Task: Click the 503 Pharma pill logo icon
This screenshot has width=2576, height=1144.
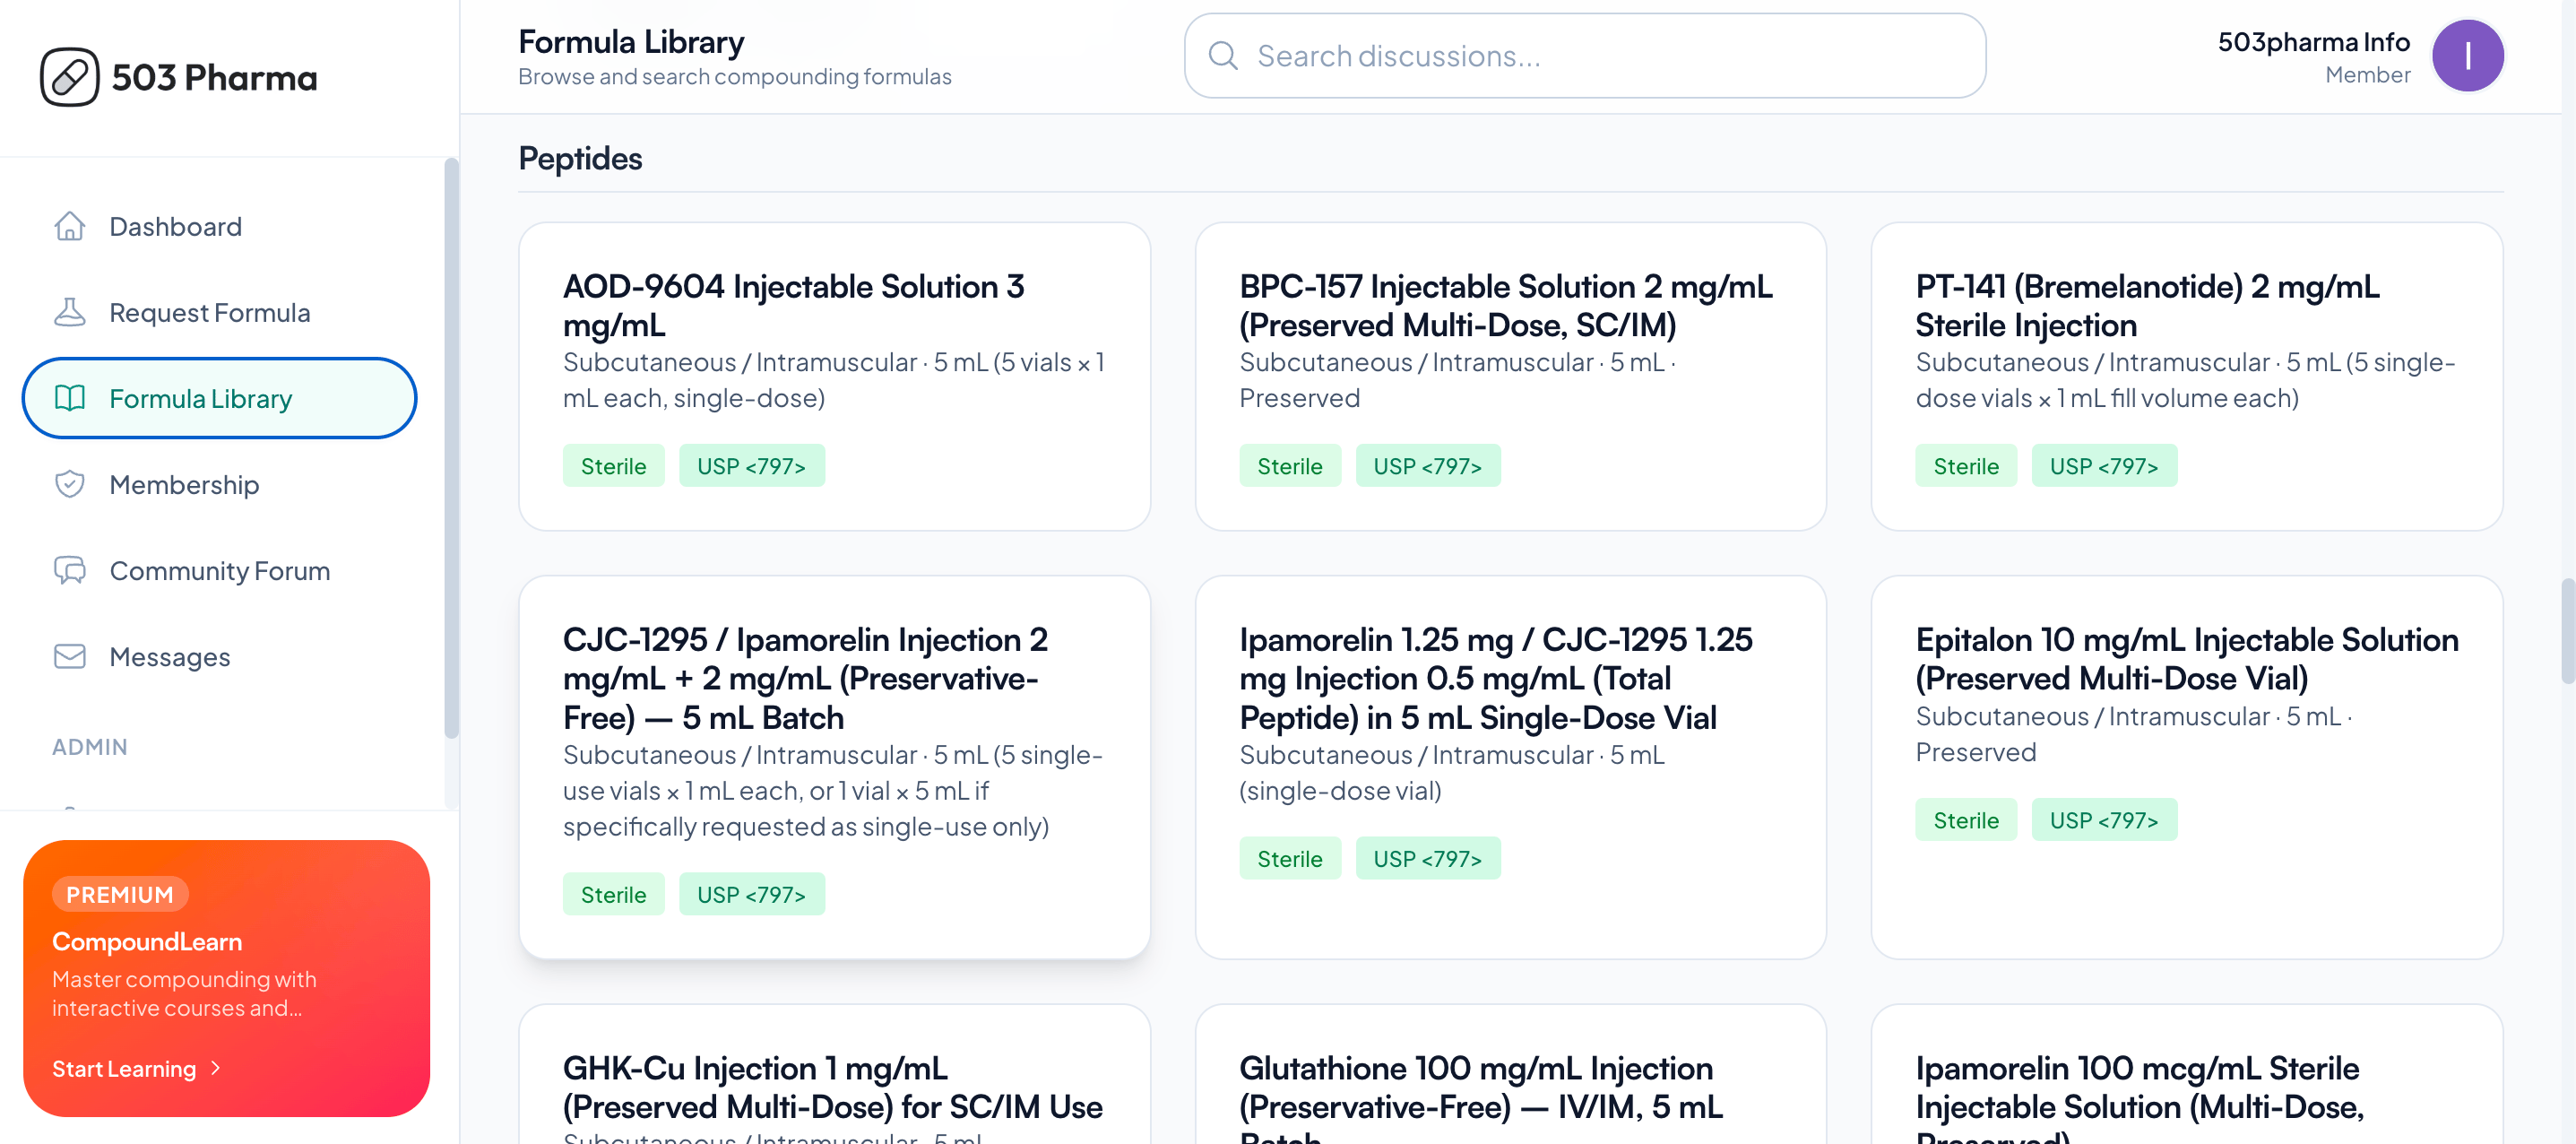Action: 69,77
